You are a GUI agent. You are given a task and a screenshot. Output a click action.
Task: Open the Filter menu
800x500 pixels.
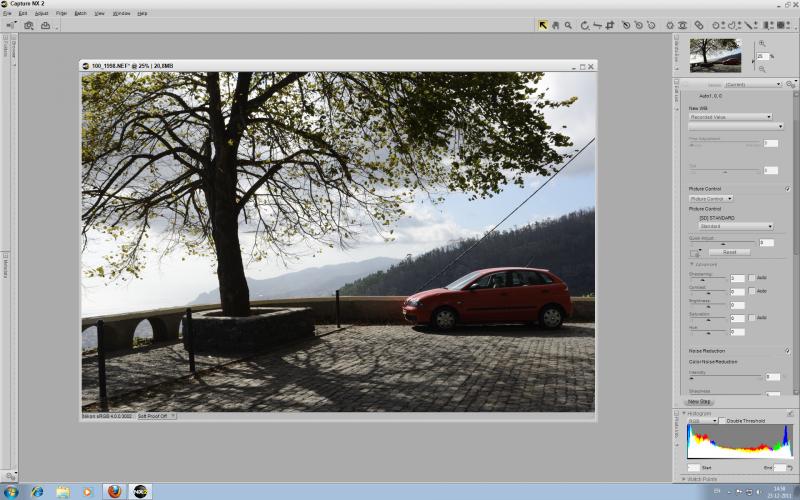(61, 13)
